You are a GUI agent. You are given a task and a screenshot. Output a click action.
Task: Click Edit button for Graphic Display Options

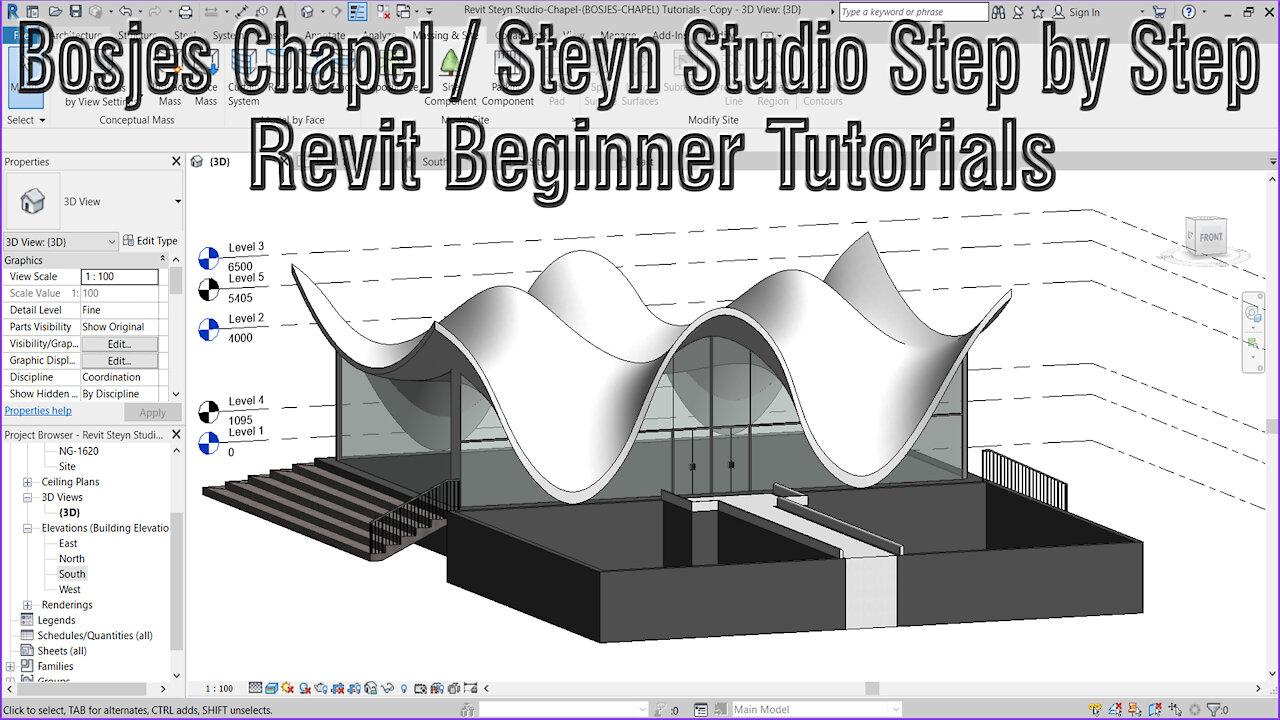119,360
